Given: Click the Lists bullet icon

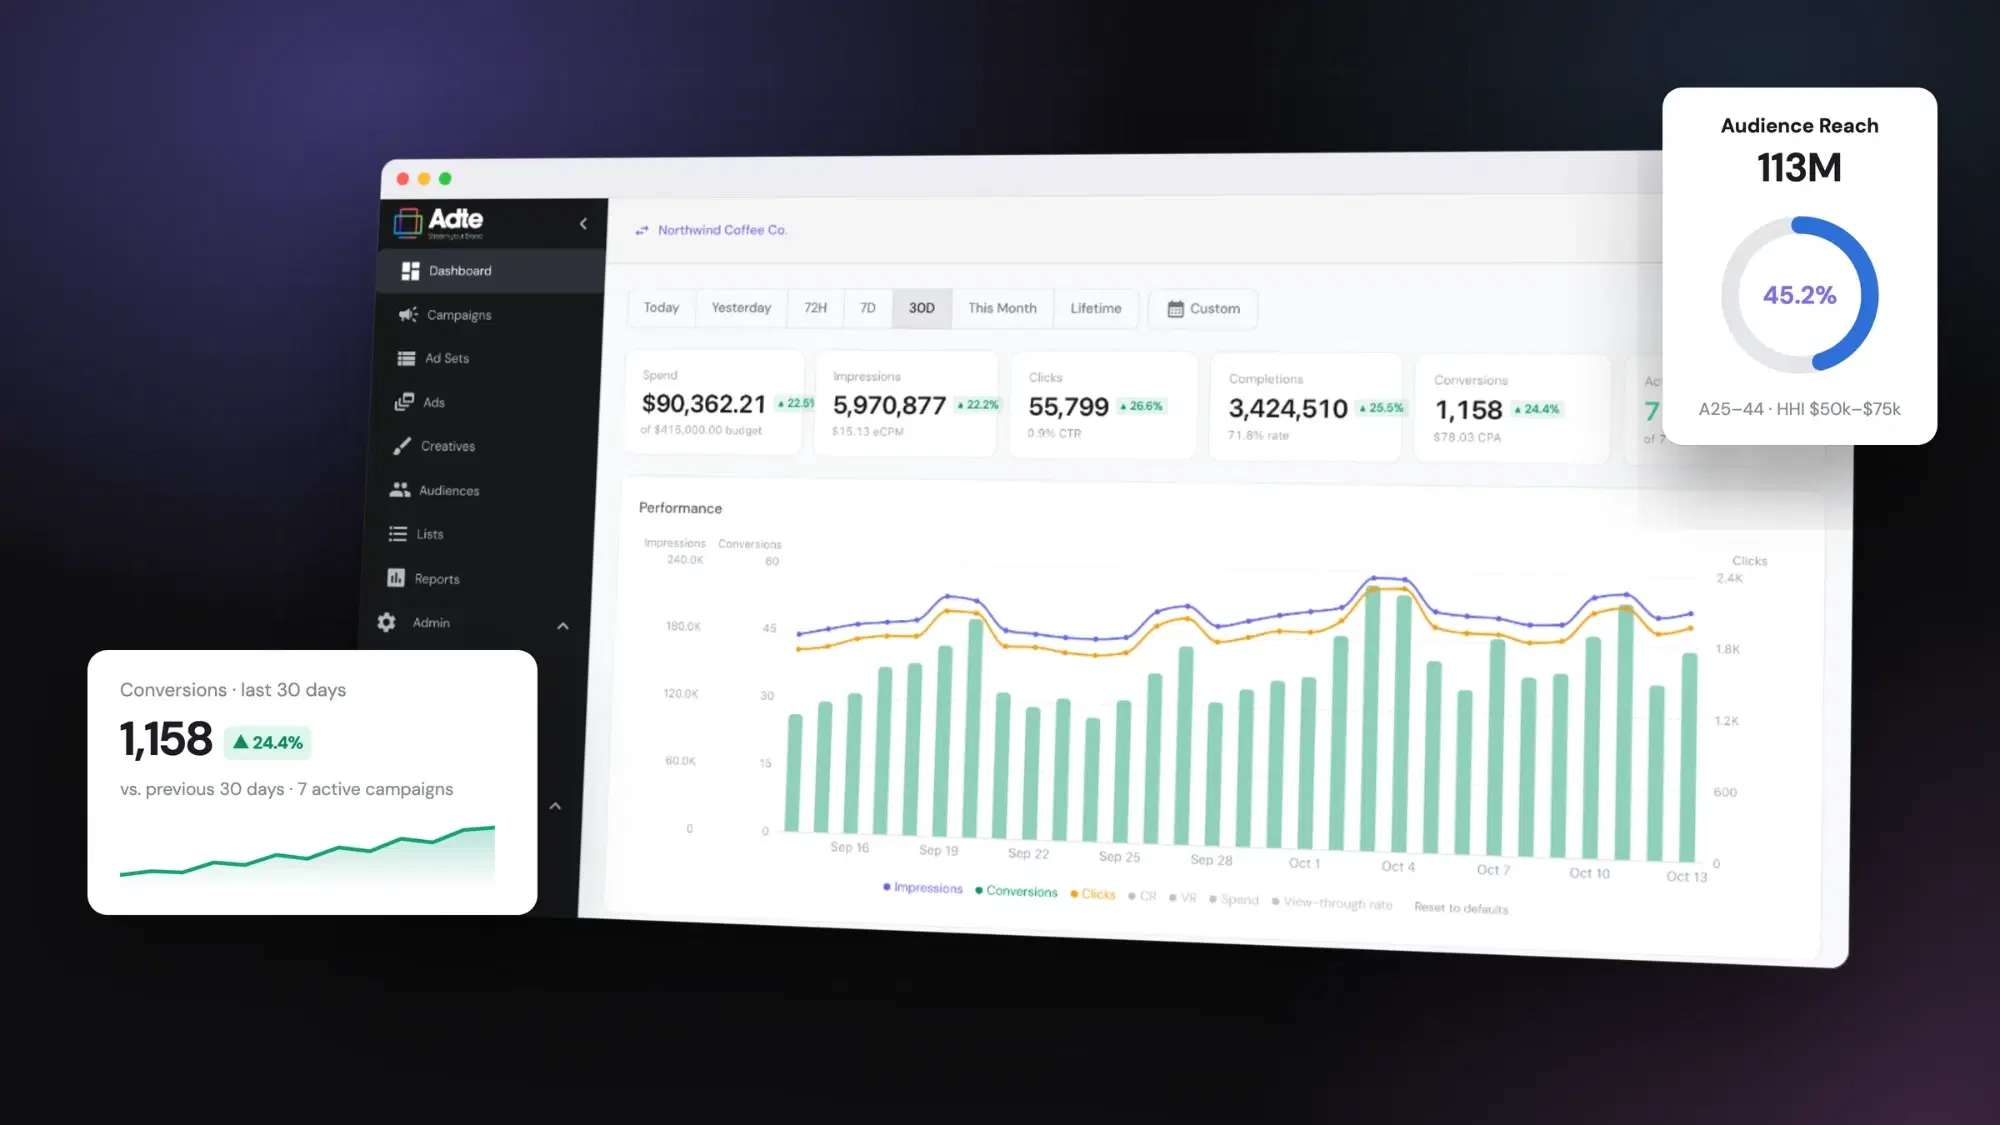Looking at the screenshot, I should [398, 534].
